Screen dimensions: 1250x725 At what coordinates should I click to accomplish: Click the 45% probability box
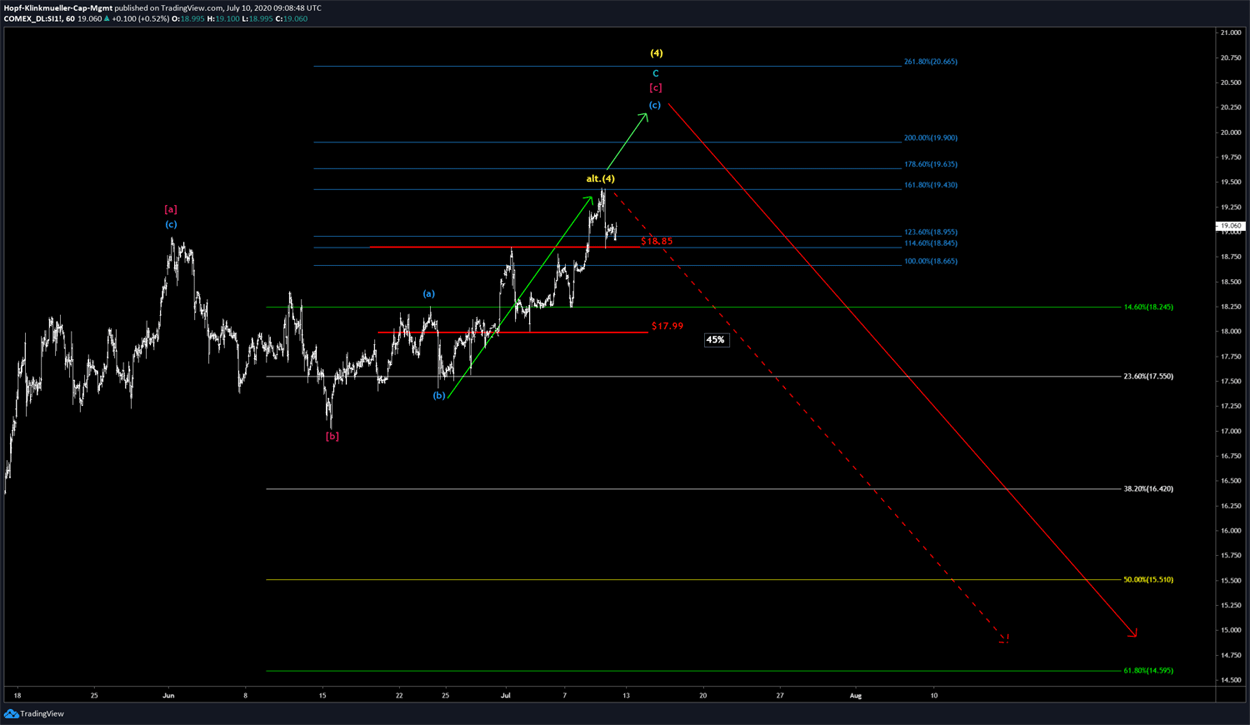[x=716, y=340]
